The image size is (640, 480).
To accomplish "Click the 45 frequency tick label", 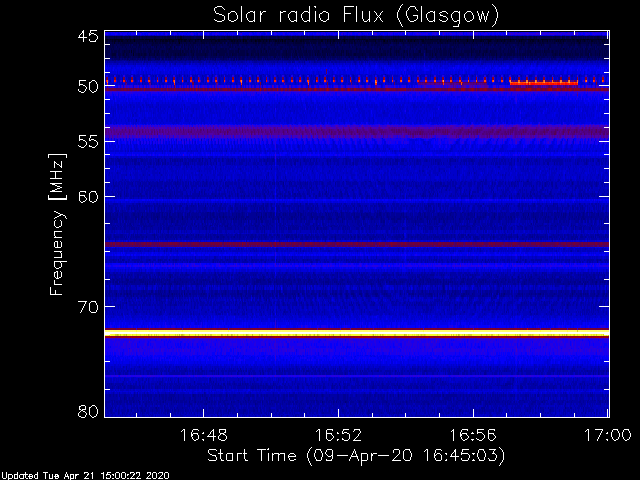I will tap(88, 36).
